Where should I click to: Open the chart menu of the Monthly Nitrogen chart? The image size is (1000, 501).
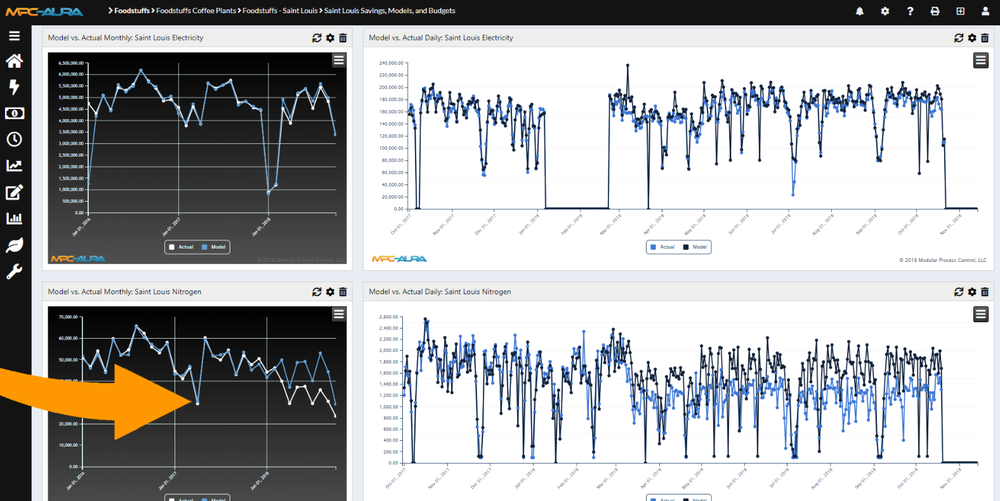[x=339, y=314]
